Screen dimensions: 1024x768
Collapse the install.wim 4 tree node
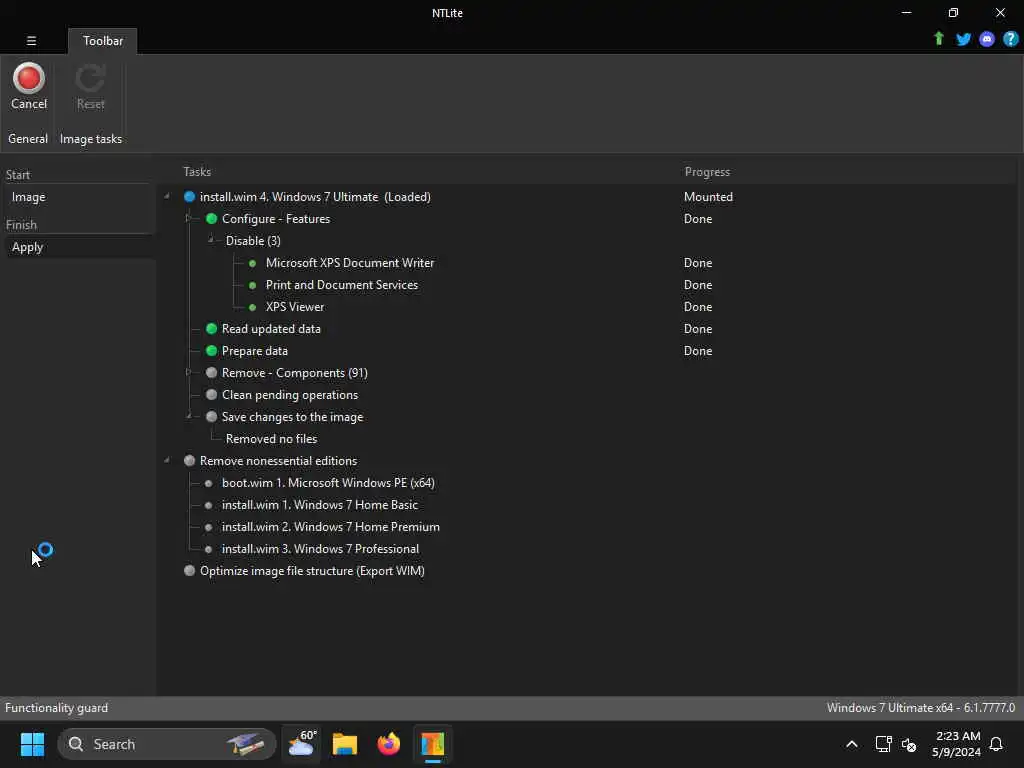coord(167,197)
